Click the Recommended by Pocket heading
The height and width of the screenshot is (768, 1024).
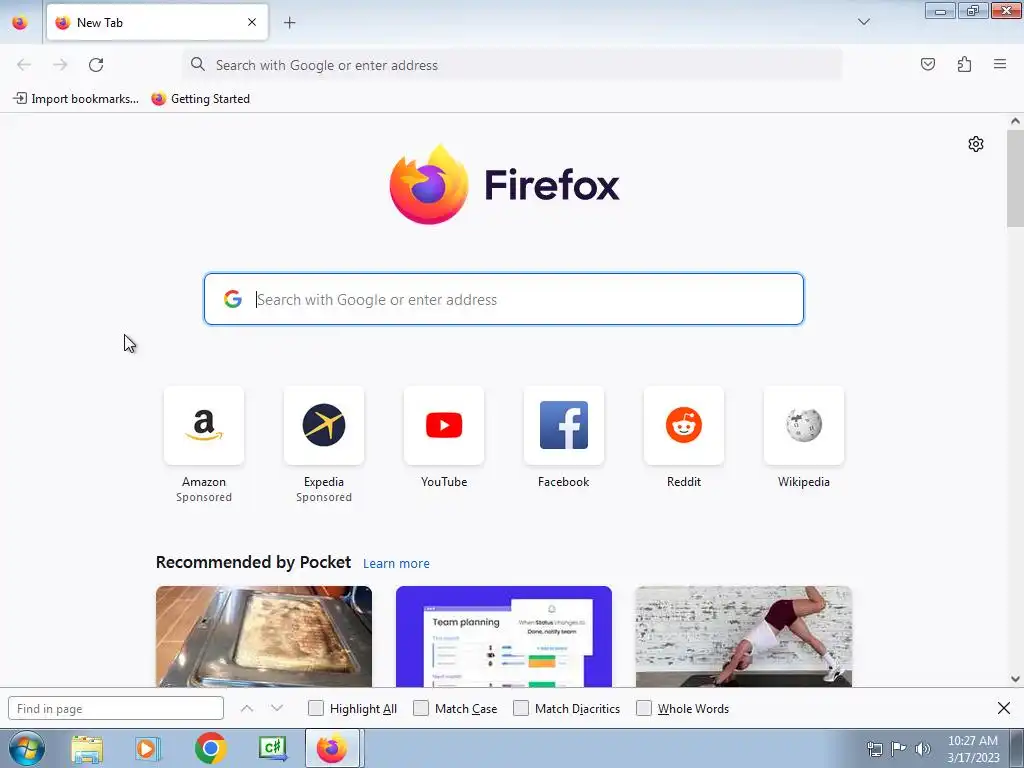253,562
